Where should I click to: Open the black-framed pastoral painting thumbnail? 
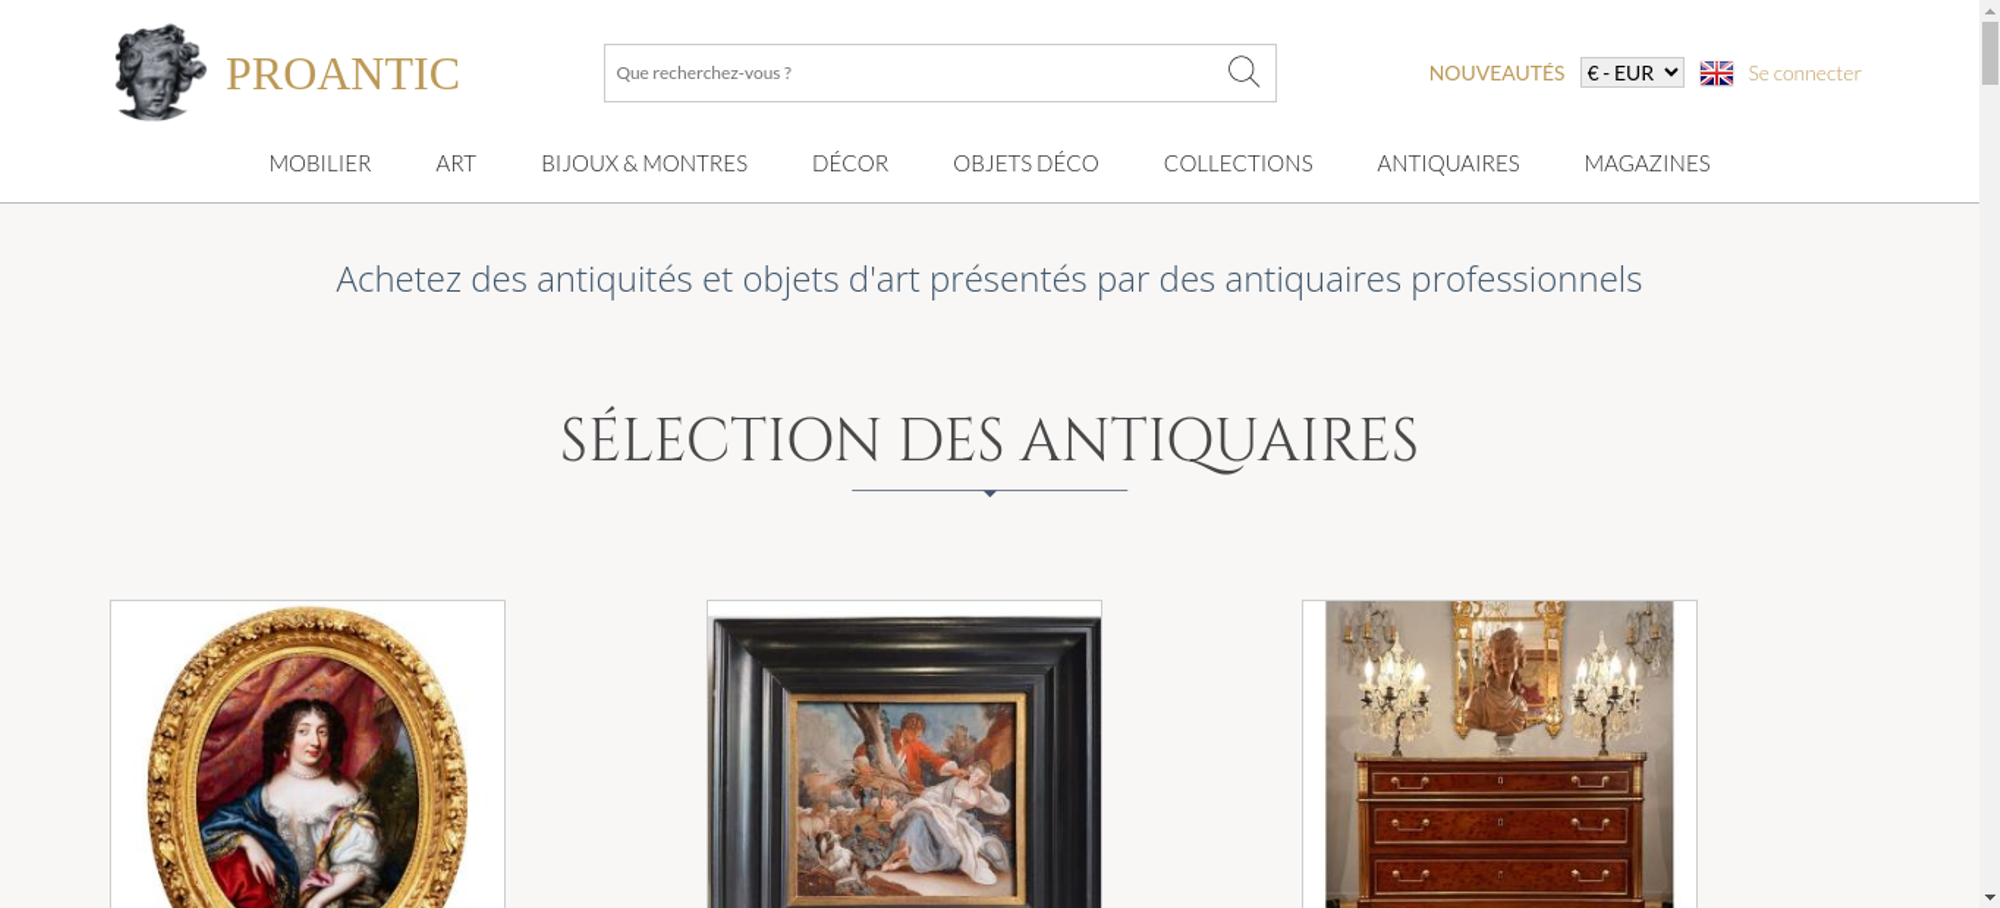click(x=904, y=754)
